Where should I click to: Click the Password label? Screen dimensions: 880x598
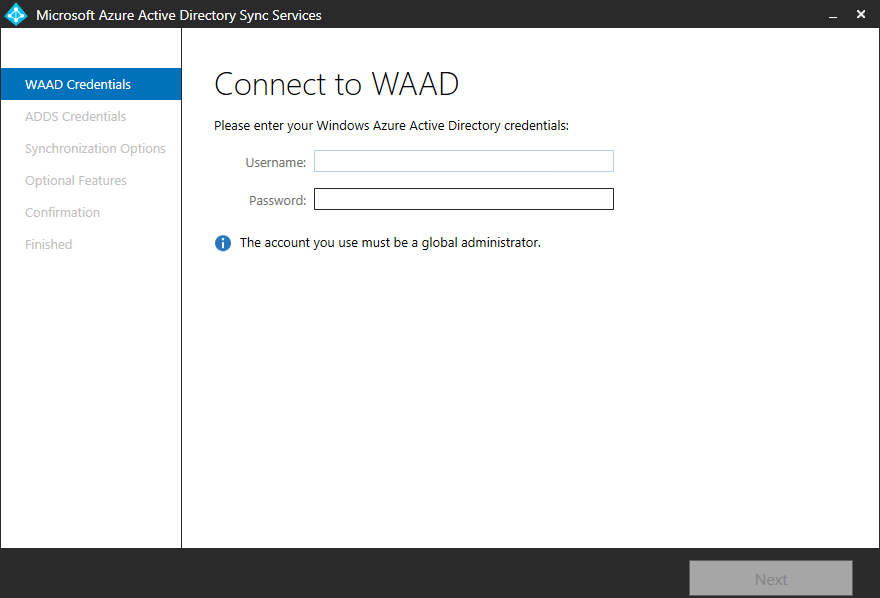(x=277, y=200)
